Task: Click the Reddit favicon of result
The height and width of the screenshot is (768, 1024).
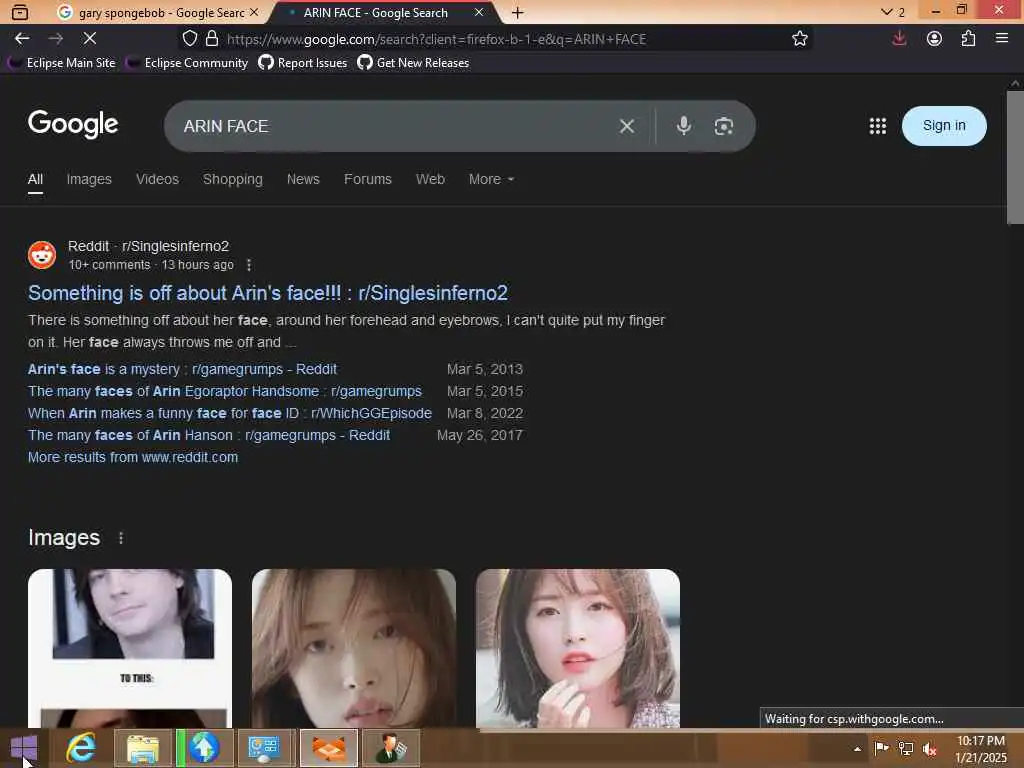Action: click(x=42, y=255)
